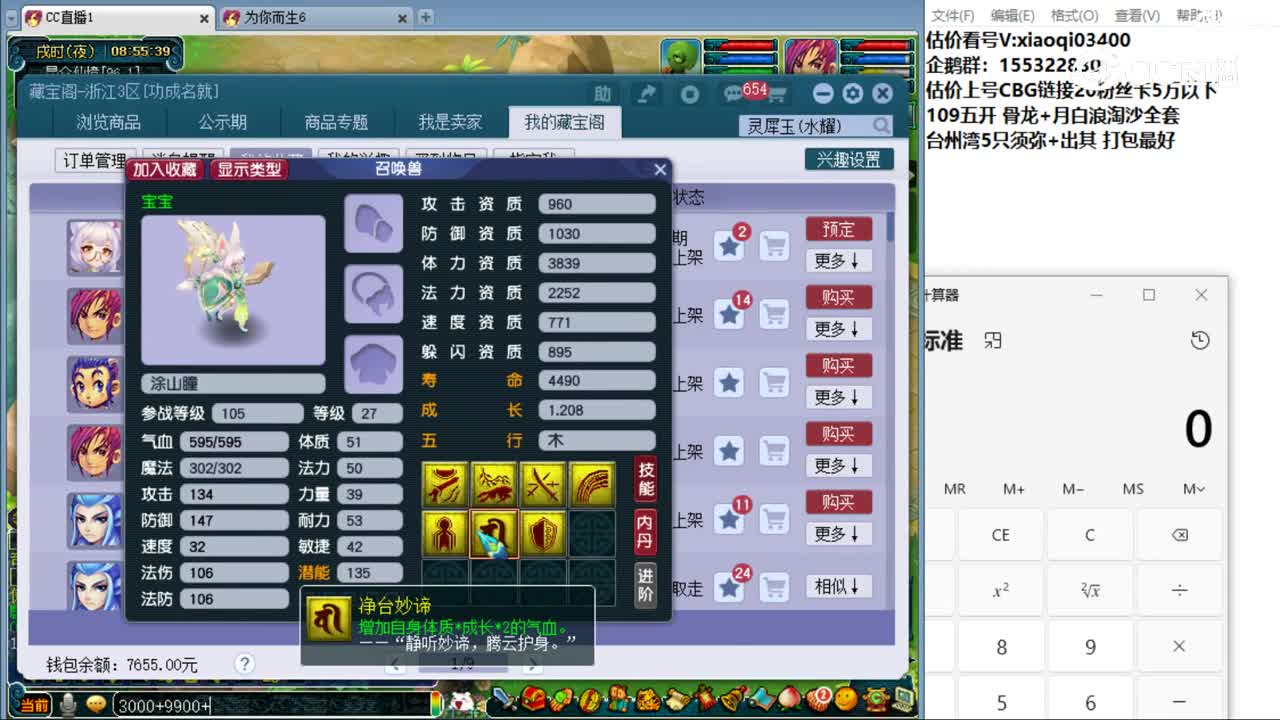Click the 显示类型 button
1280x720 pixels.
[x=249, y=169]
